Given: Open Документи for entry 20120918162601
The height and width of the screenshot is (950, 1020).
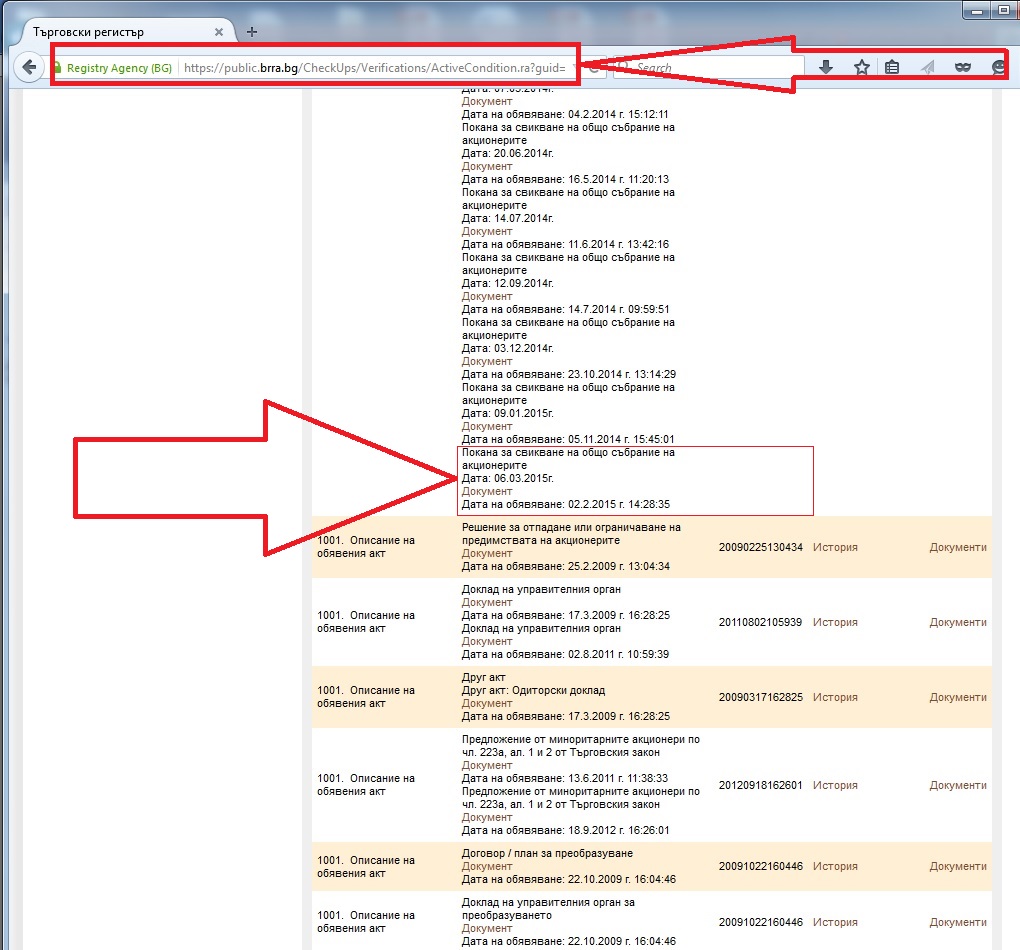Looking at the screenshot, I should click(x=957, y=785).
